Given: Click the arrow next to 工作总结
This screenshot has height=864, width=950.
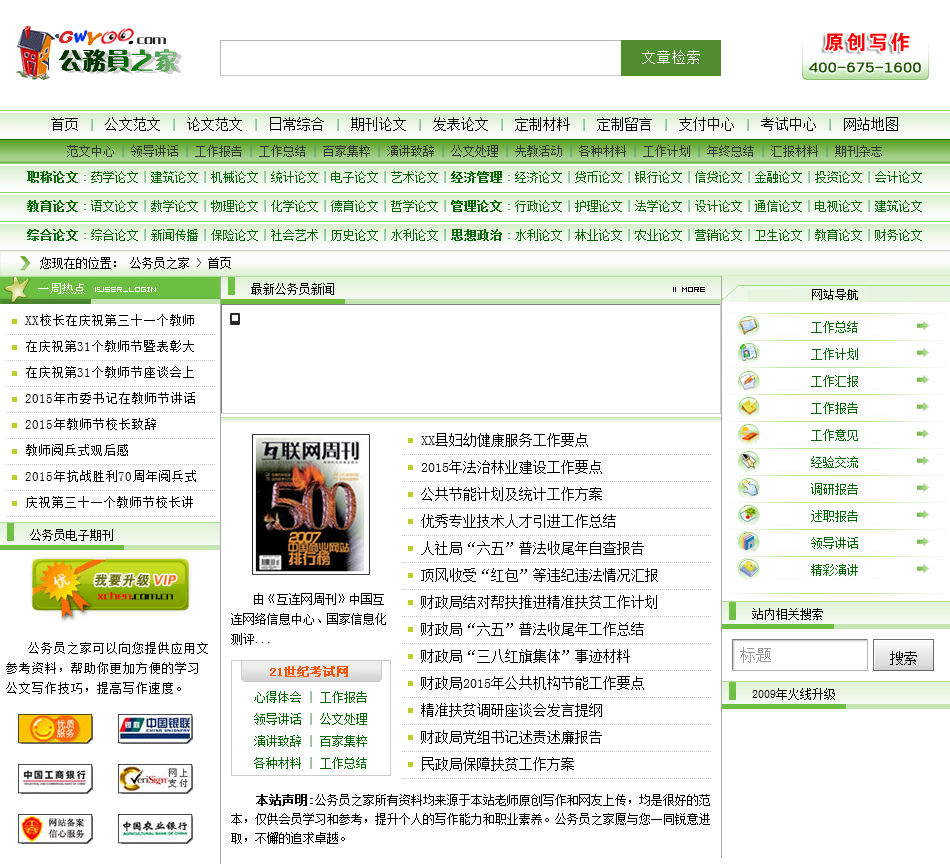Looking at the screenshot, I should click(x=922, y=326).
